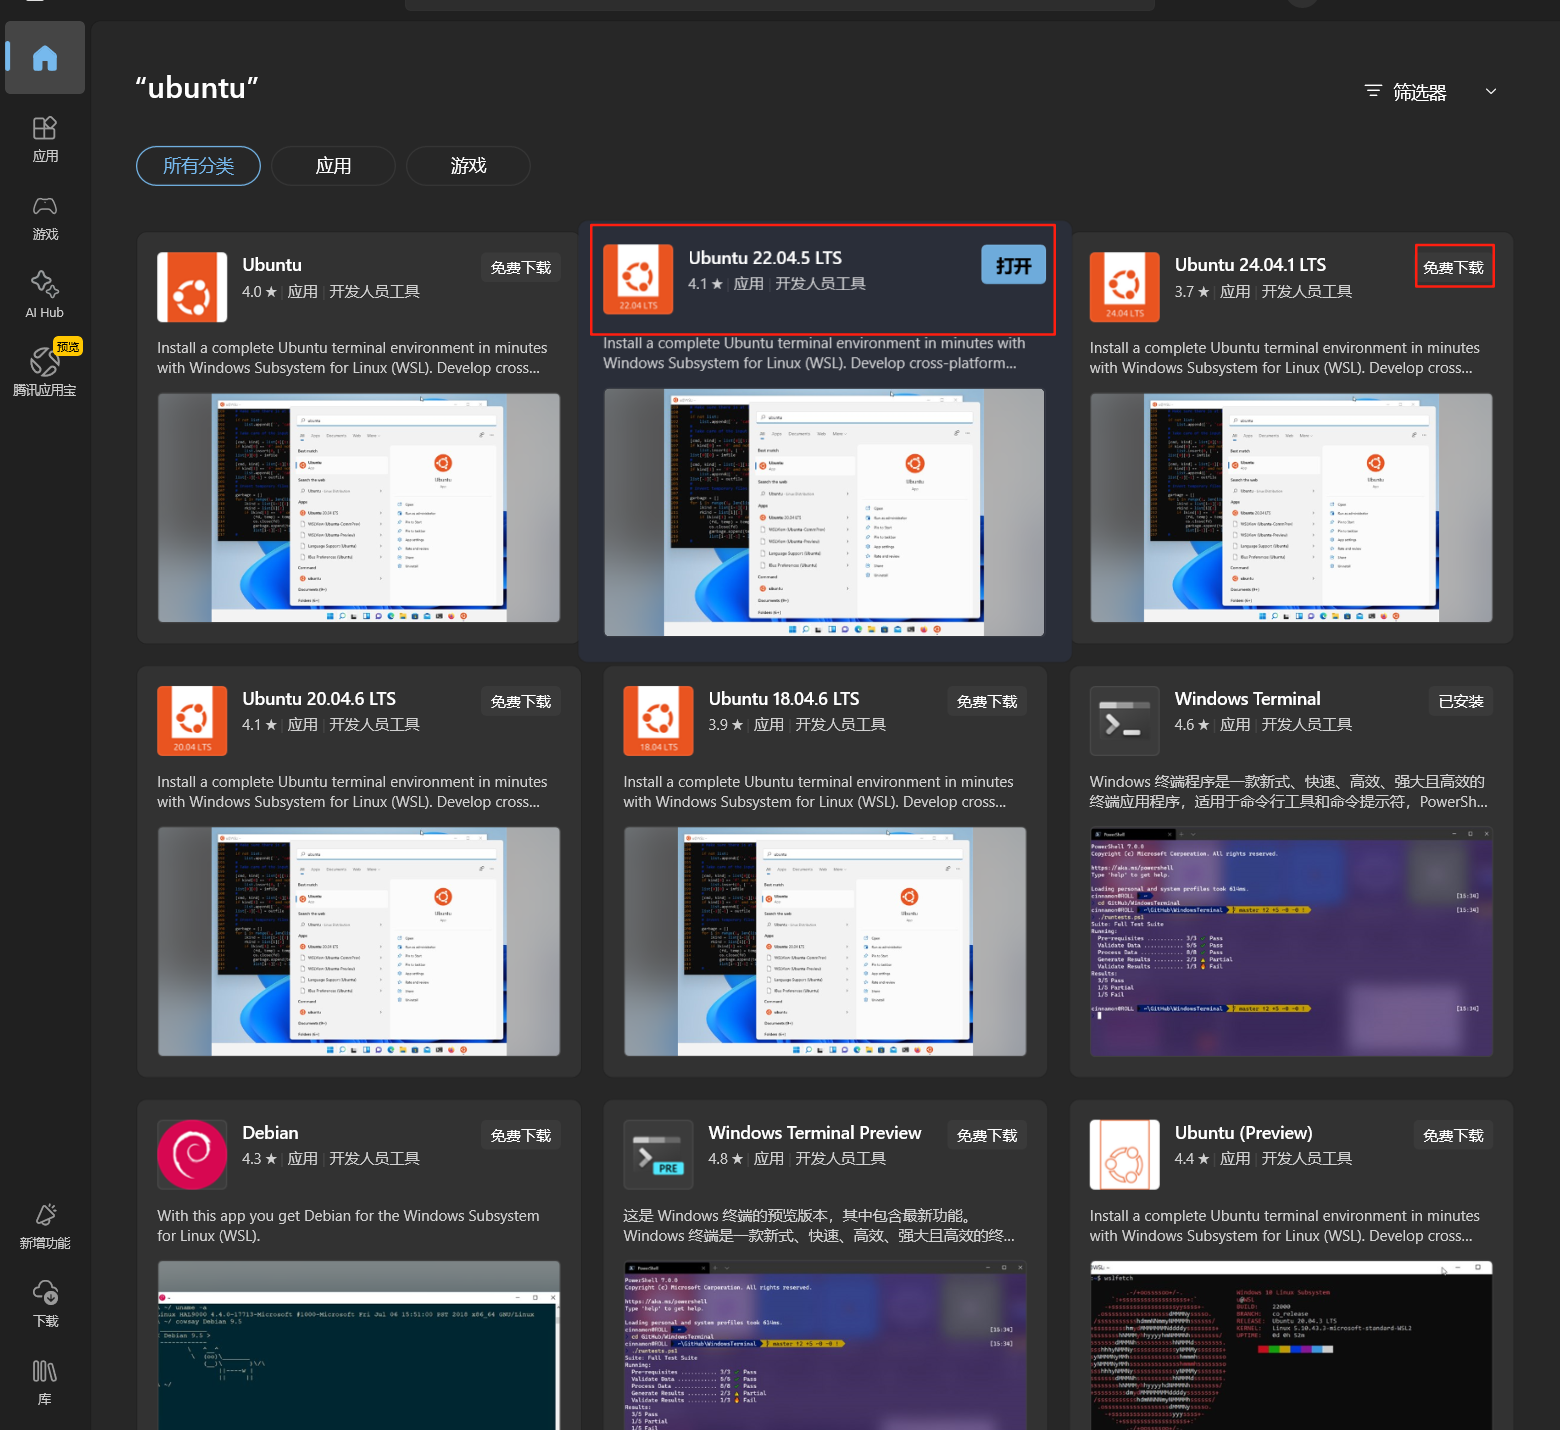Open 腾讯应用宝 preview in sidebar

coord(45,370)
